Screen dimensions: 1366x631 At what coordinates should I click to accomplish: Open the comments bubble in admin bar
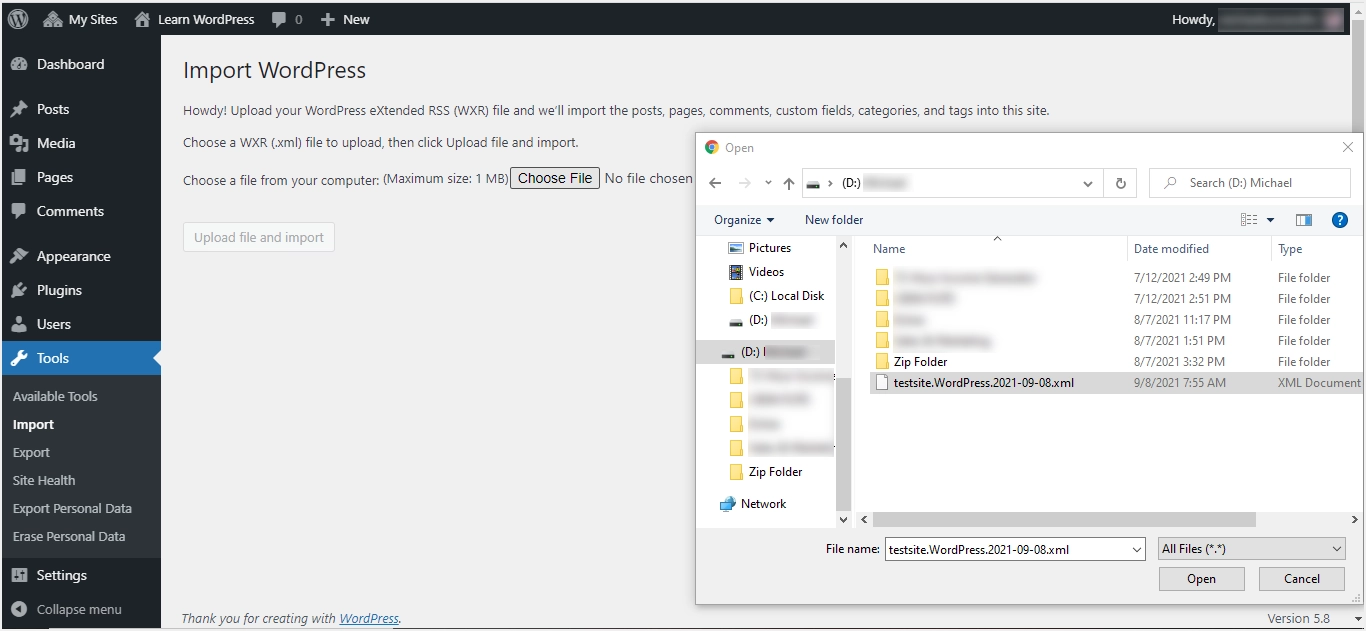[x=287, y=19]
